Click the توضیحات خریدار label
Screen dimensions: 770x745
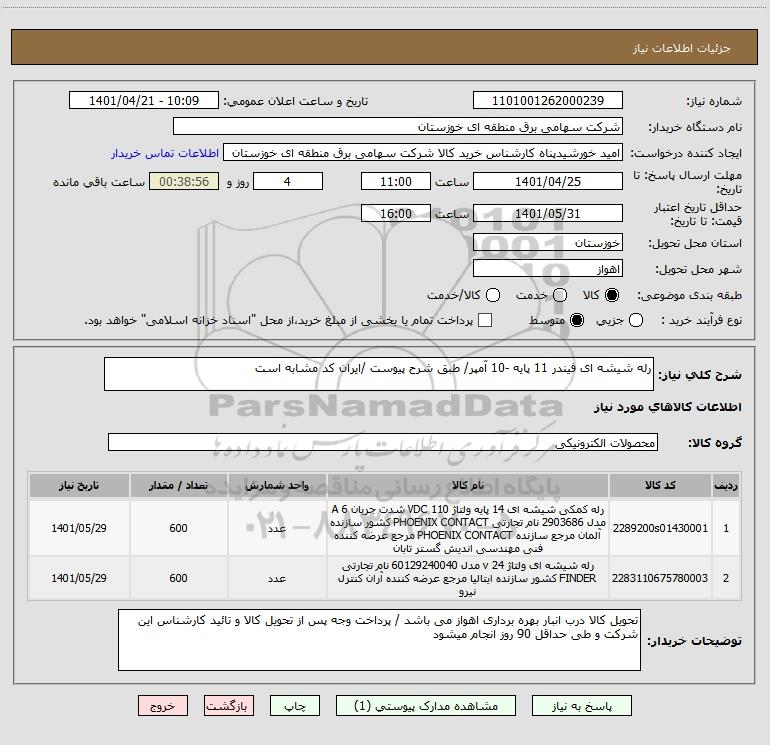click(x=694, y=641)
